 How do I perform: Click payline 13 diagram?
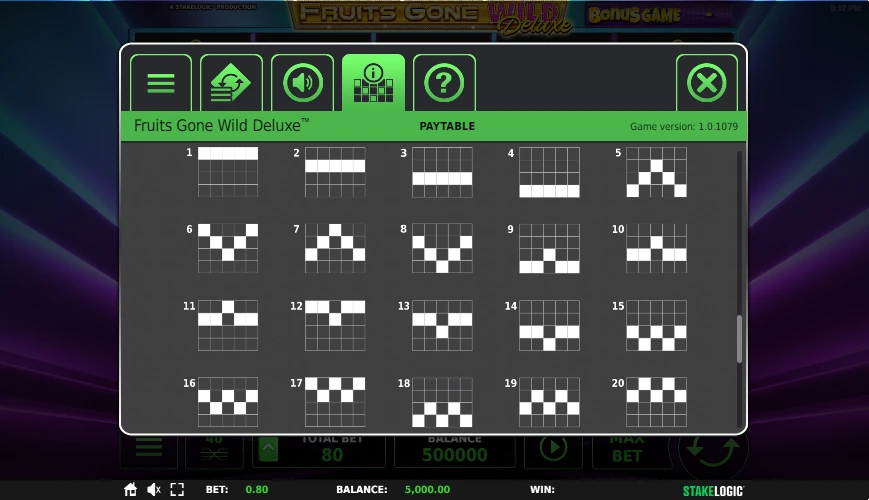pyautogui.click(x=442, y=325)
